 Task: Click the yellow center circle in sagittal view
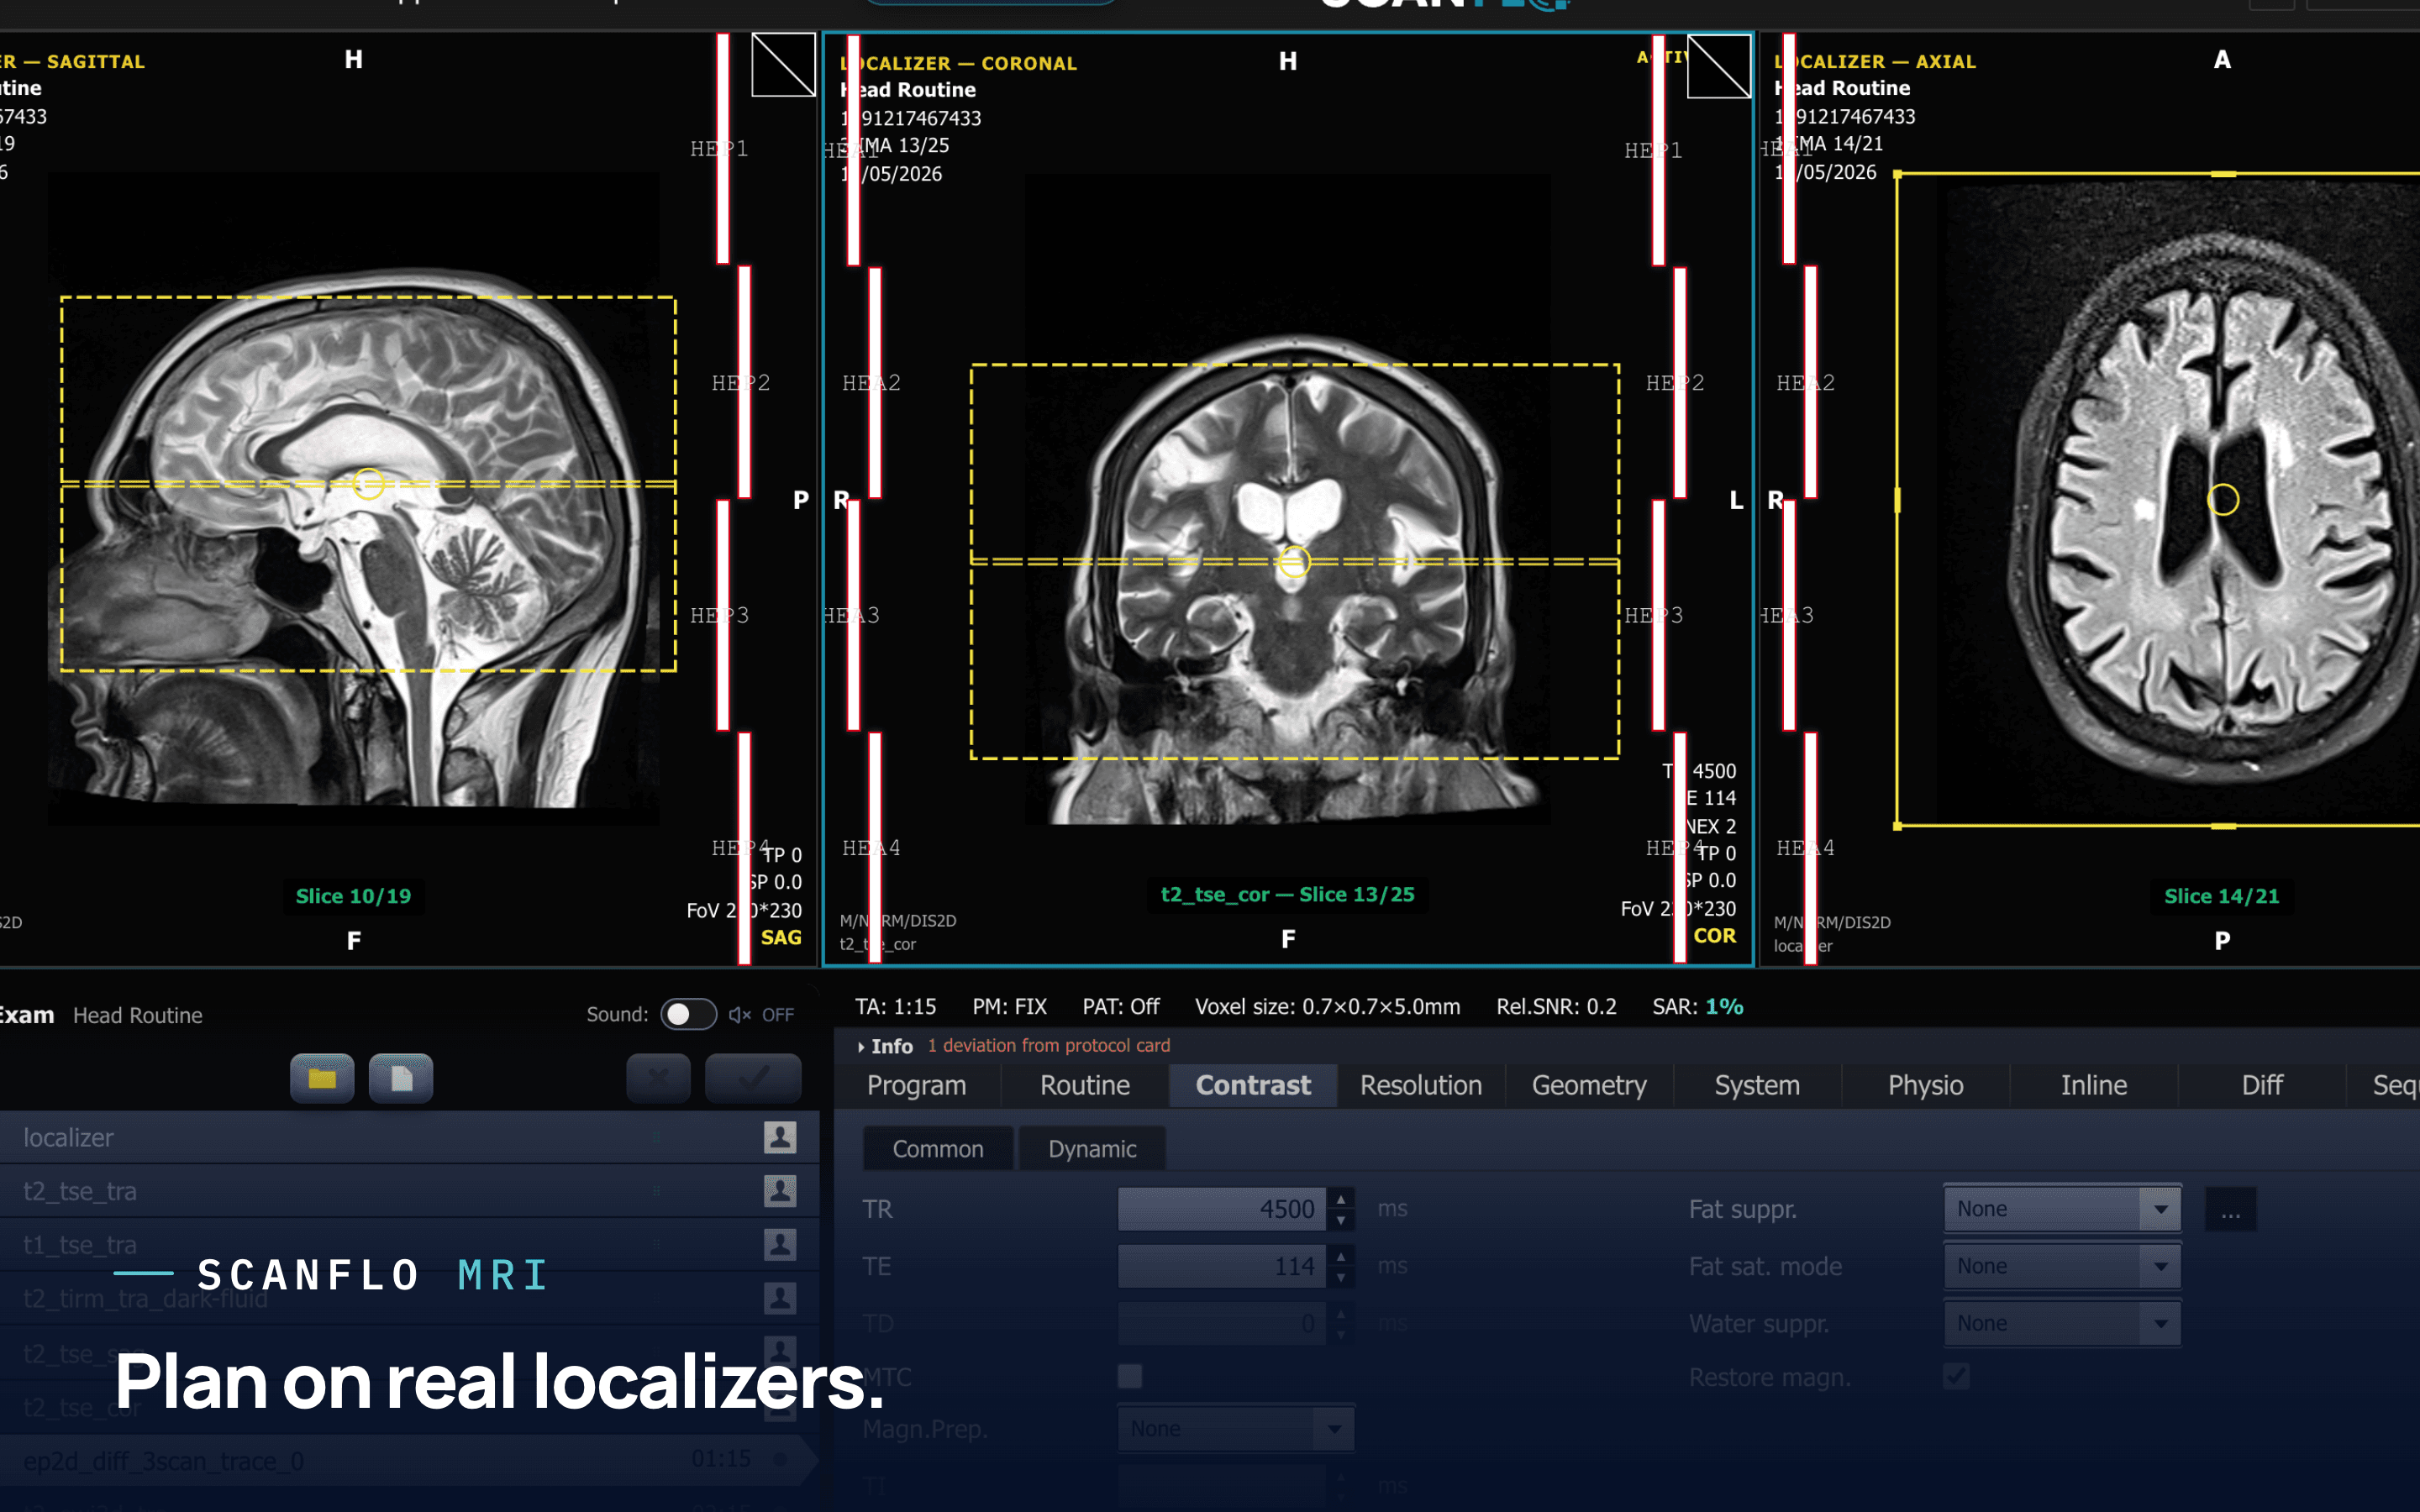pos(369,484)
